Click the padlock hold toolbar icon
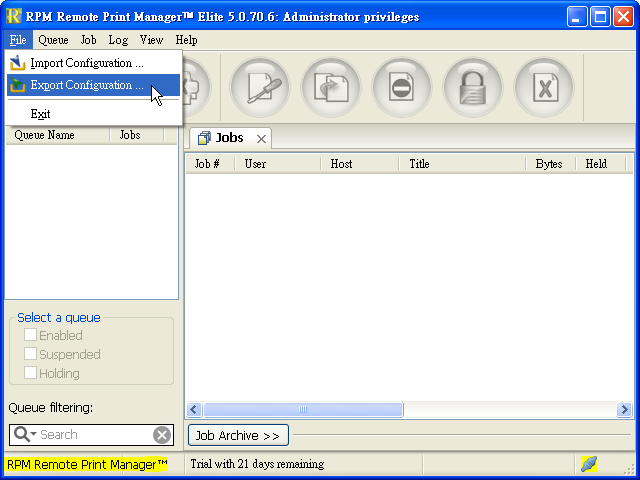Screen dimensions: 640x480 tap(473, 87)
